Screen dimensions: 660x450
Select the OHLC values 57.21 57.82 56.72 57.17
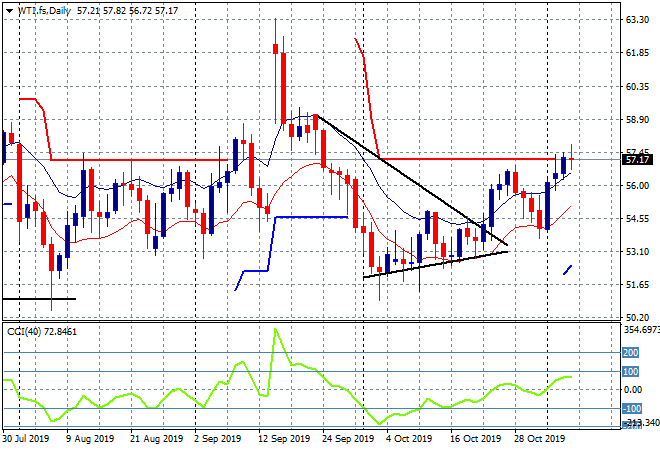click(128, 11)
